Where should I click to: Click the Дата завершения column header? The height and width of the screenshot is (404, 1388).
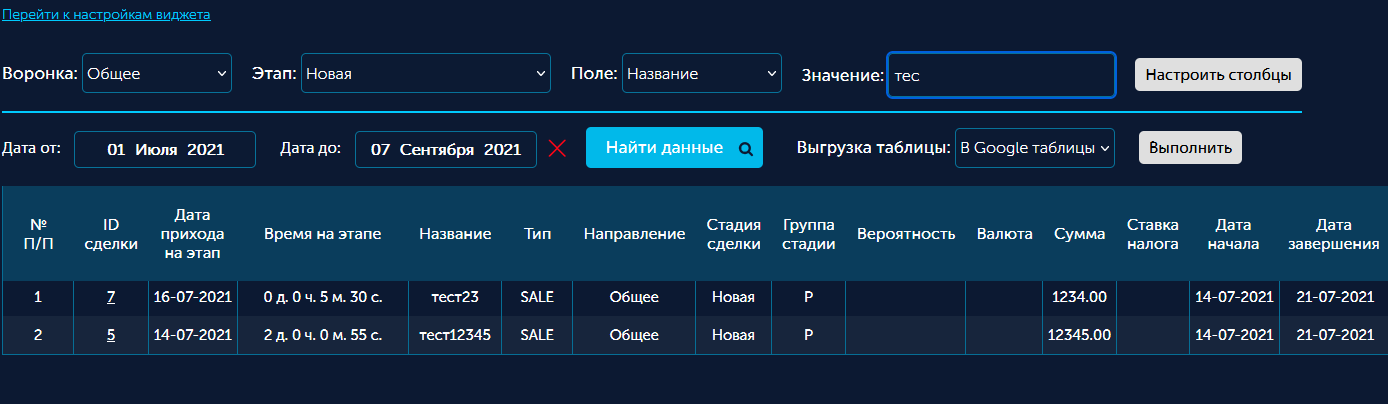1334,234
